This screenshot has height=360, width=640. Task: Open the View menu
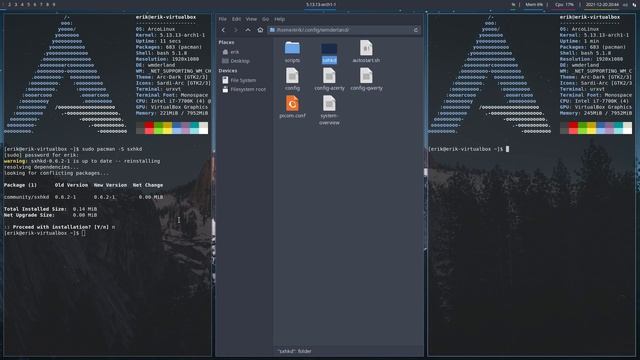coord(251,19)
